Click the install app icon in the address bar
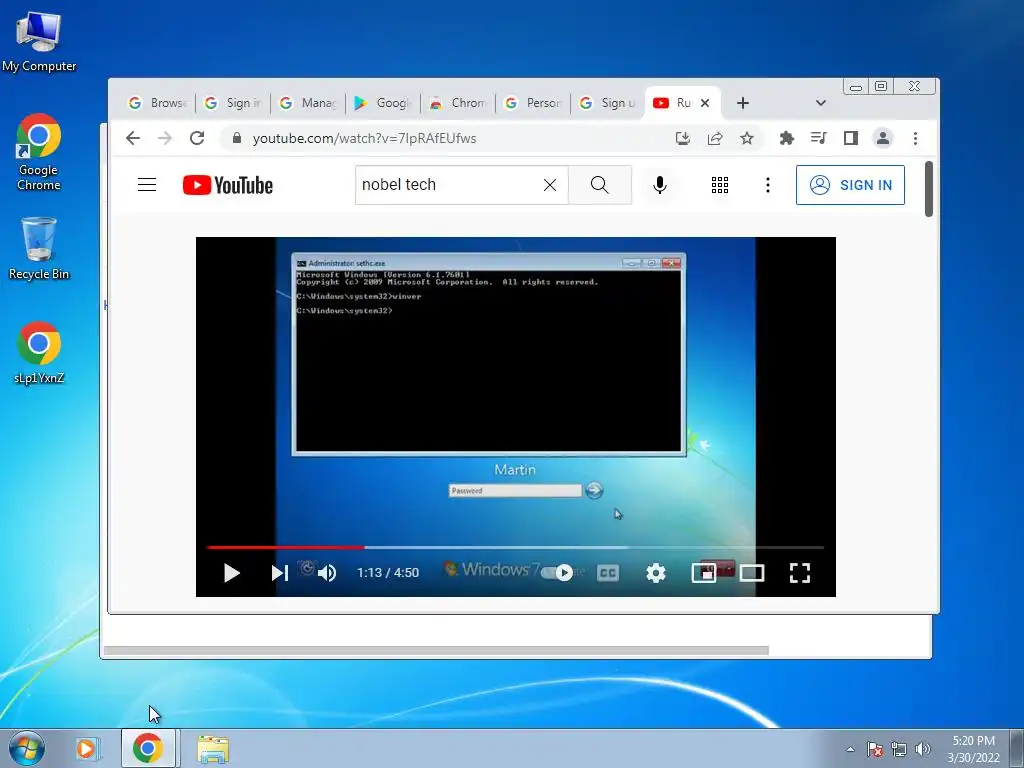1024x768 pixels. pos(682,138)
